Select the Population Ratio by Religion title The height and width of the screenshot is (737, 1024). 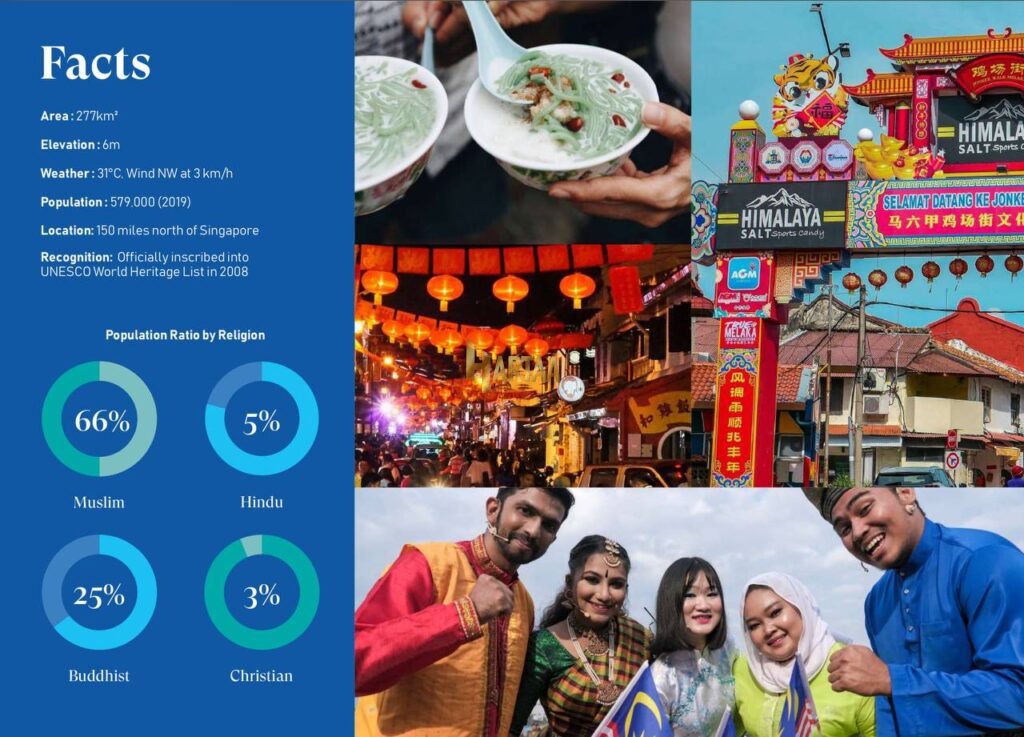pyautogui.click(x=185, y=335)
